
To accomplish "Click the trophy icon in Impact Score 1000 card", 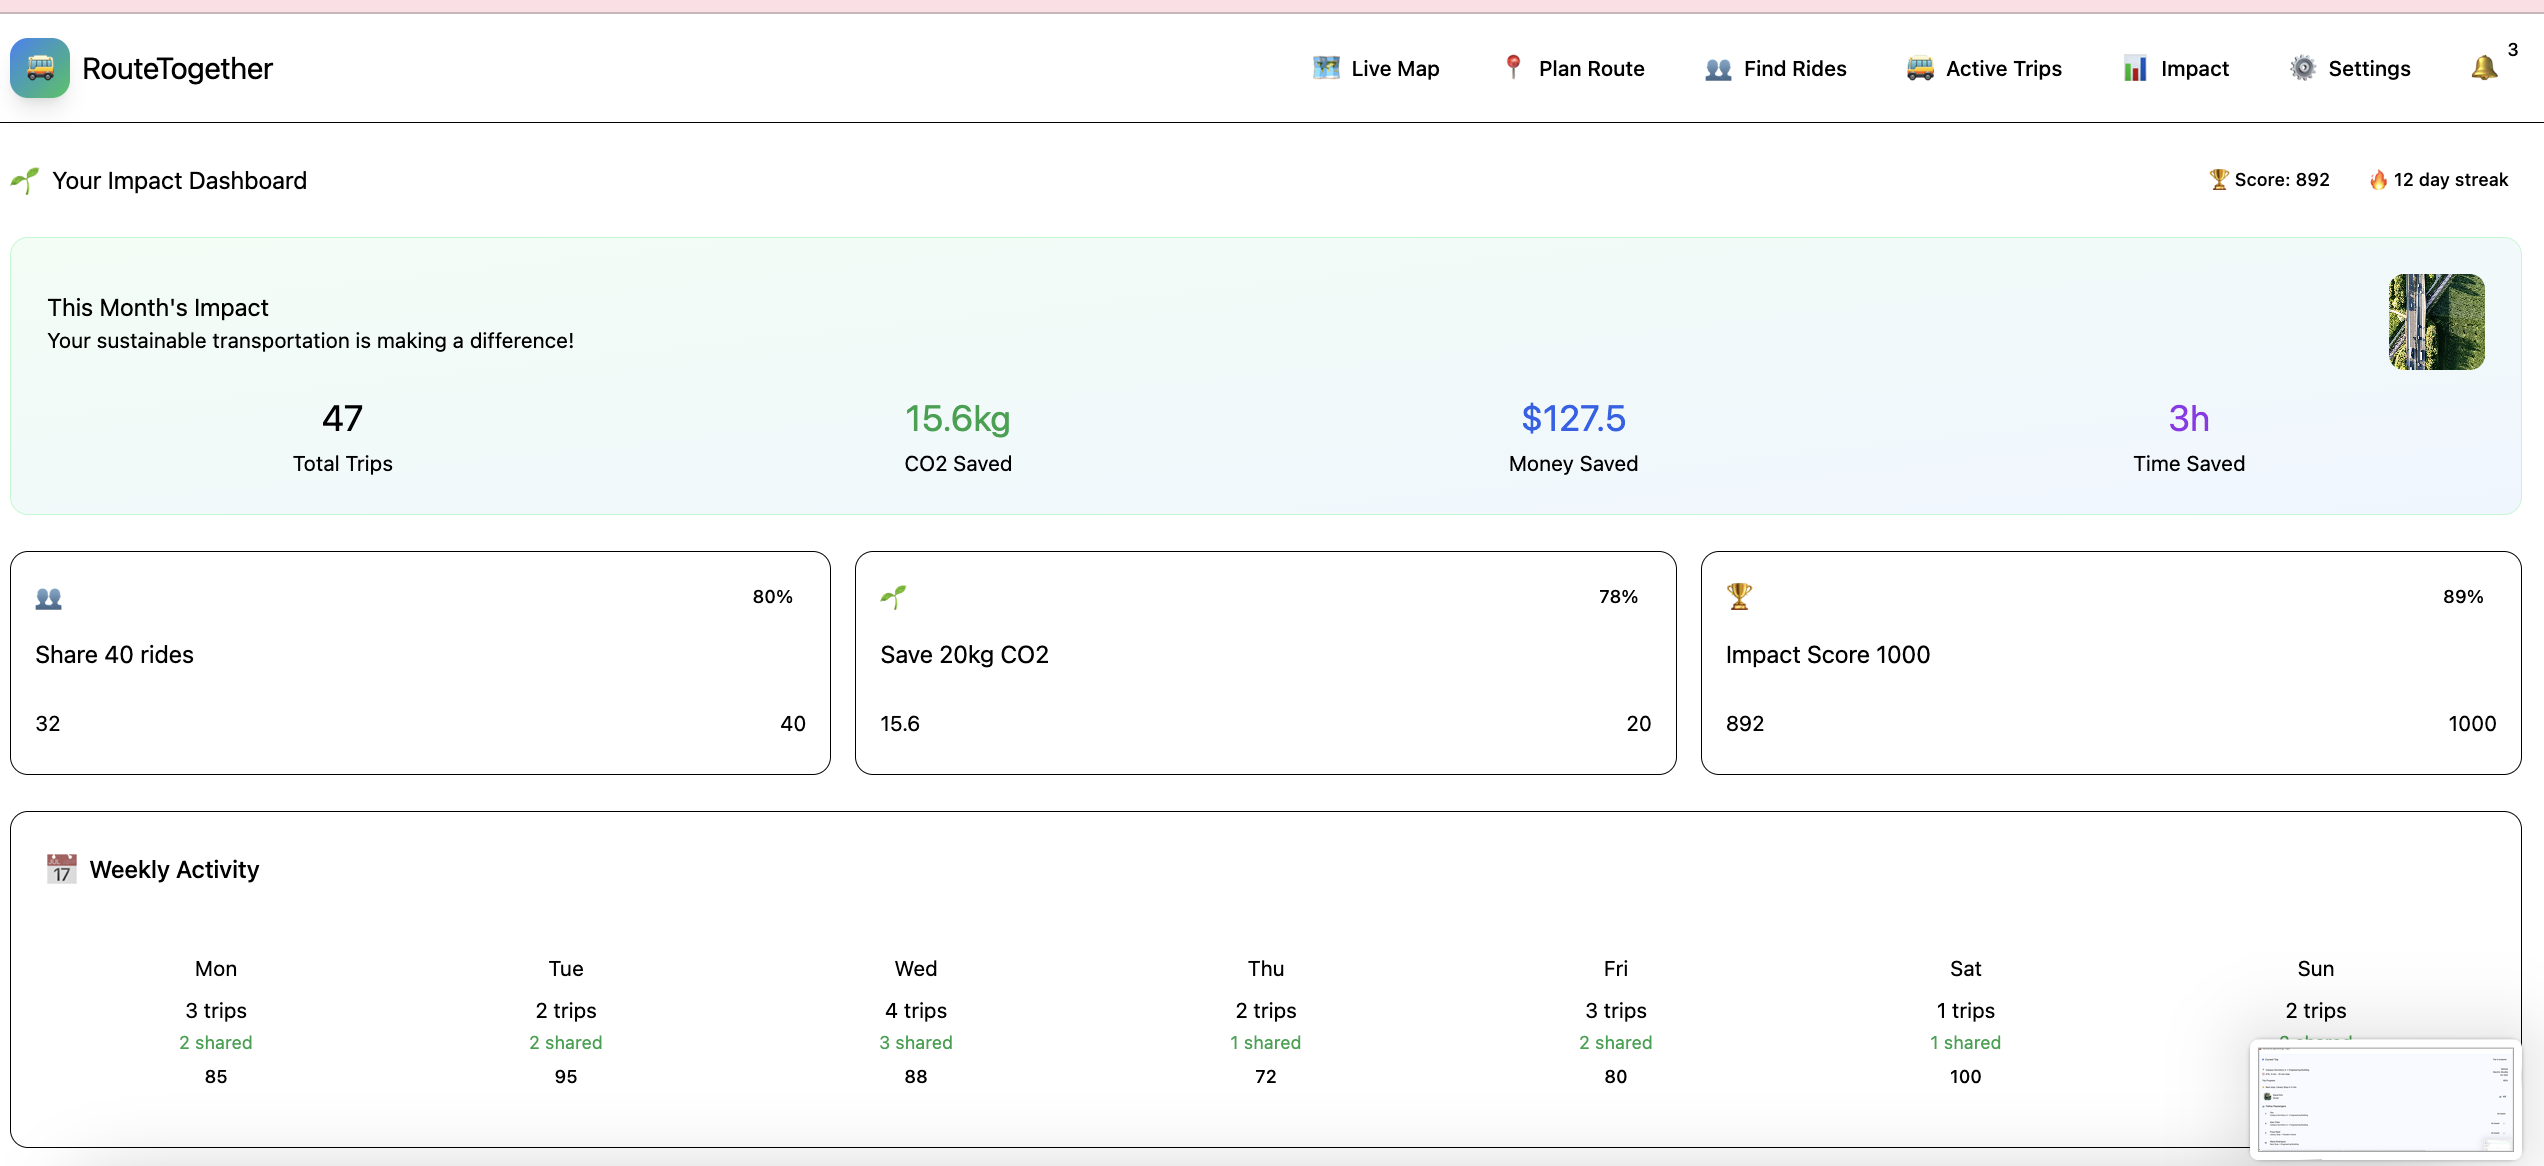I will tap(1739, 596).
